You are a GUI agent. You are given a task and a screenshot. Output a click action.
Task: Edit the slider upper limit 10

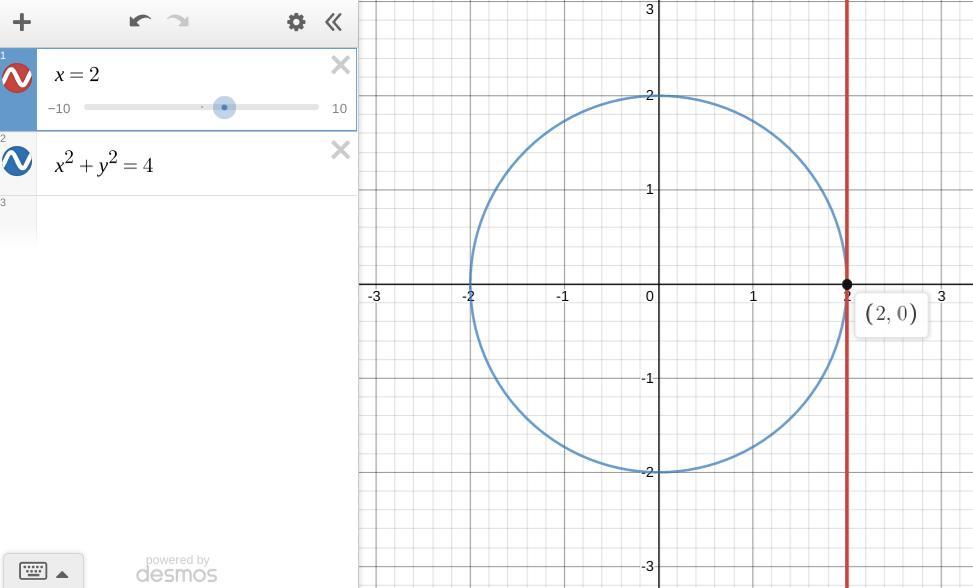pos(339,109)
